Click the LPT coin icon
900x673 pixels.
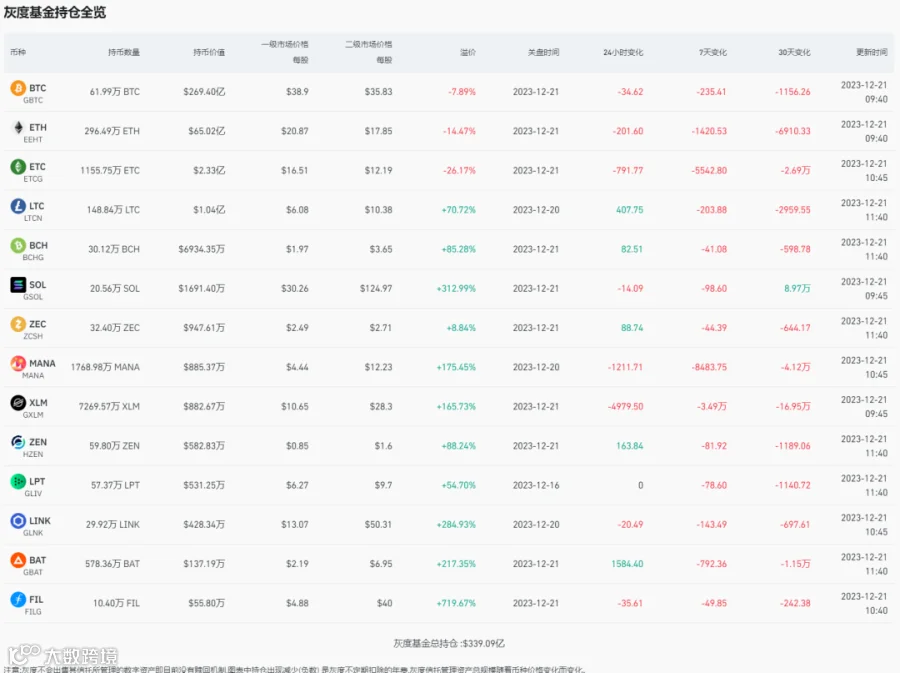coord(18,481)
